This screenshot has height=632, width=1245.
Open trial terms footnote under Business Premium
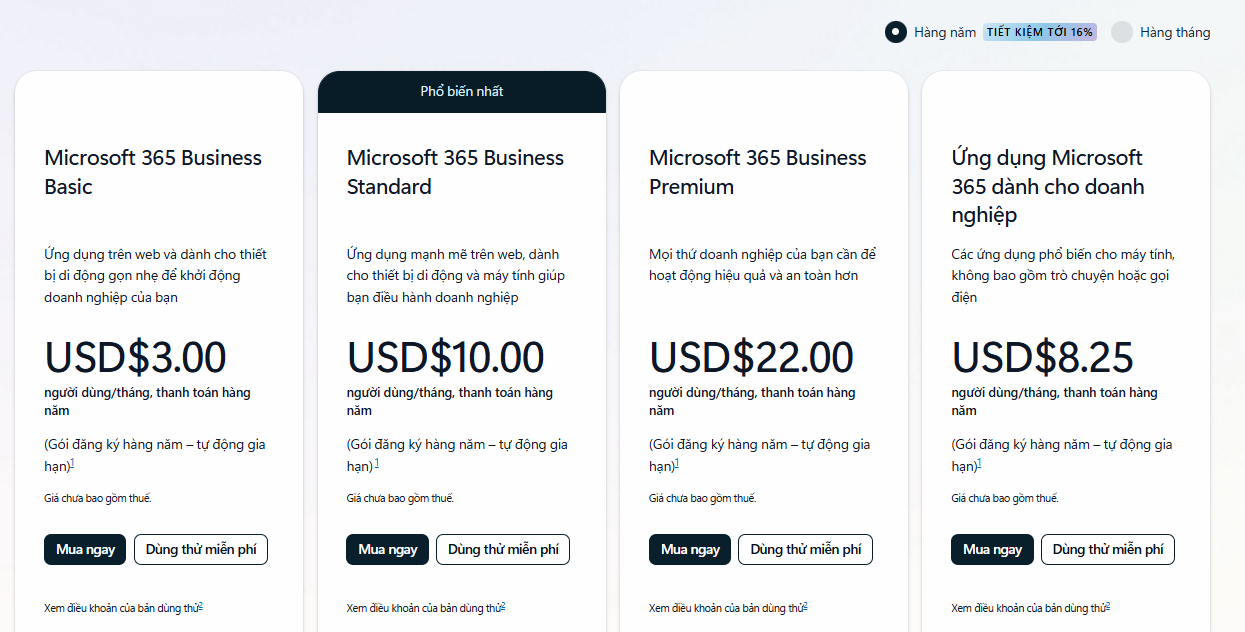coord(805,605)
